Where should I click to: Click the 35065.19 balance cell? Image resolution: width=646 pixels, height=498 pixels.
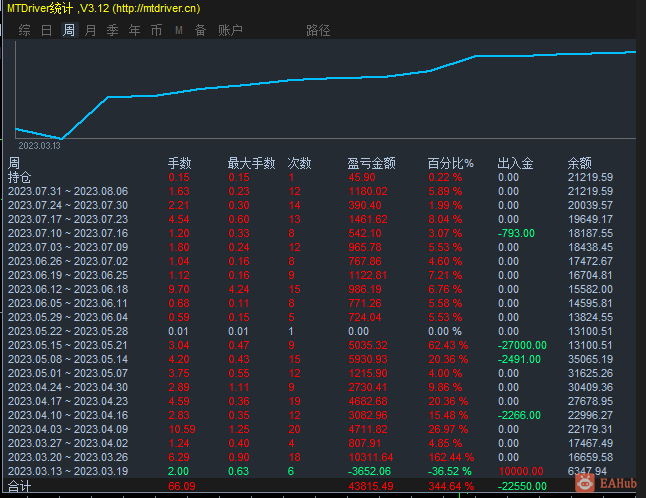click(590, 360)
